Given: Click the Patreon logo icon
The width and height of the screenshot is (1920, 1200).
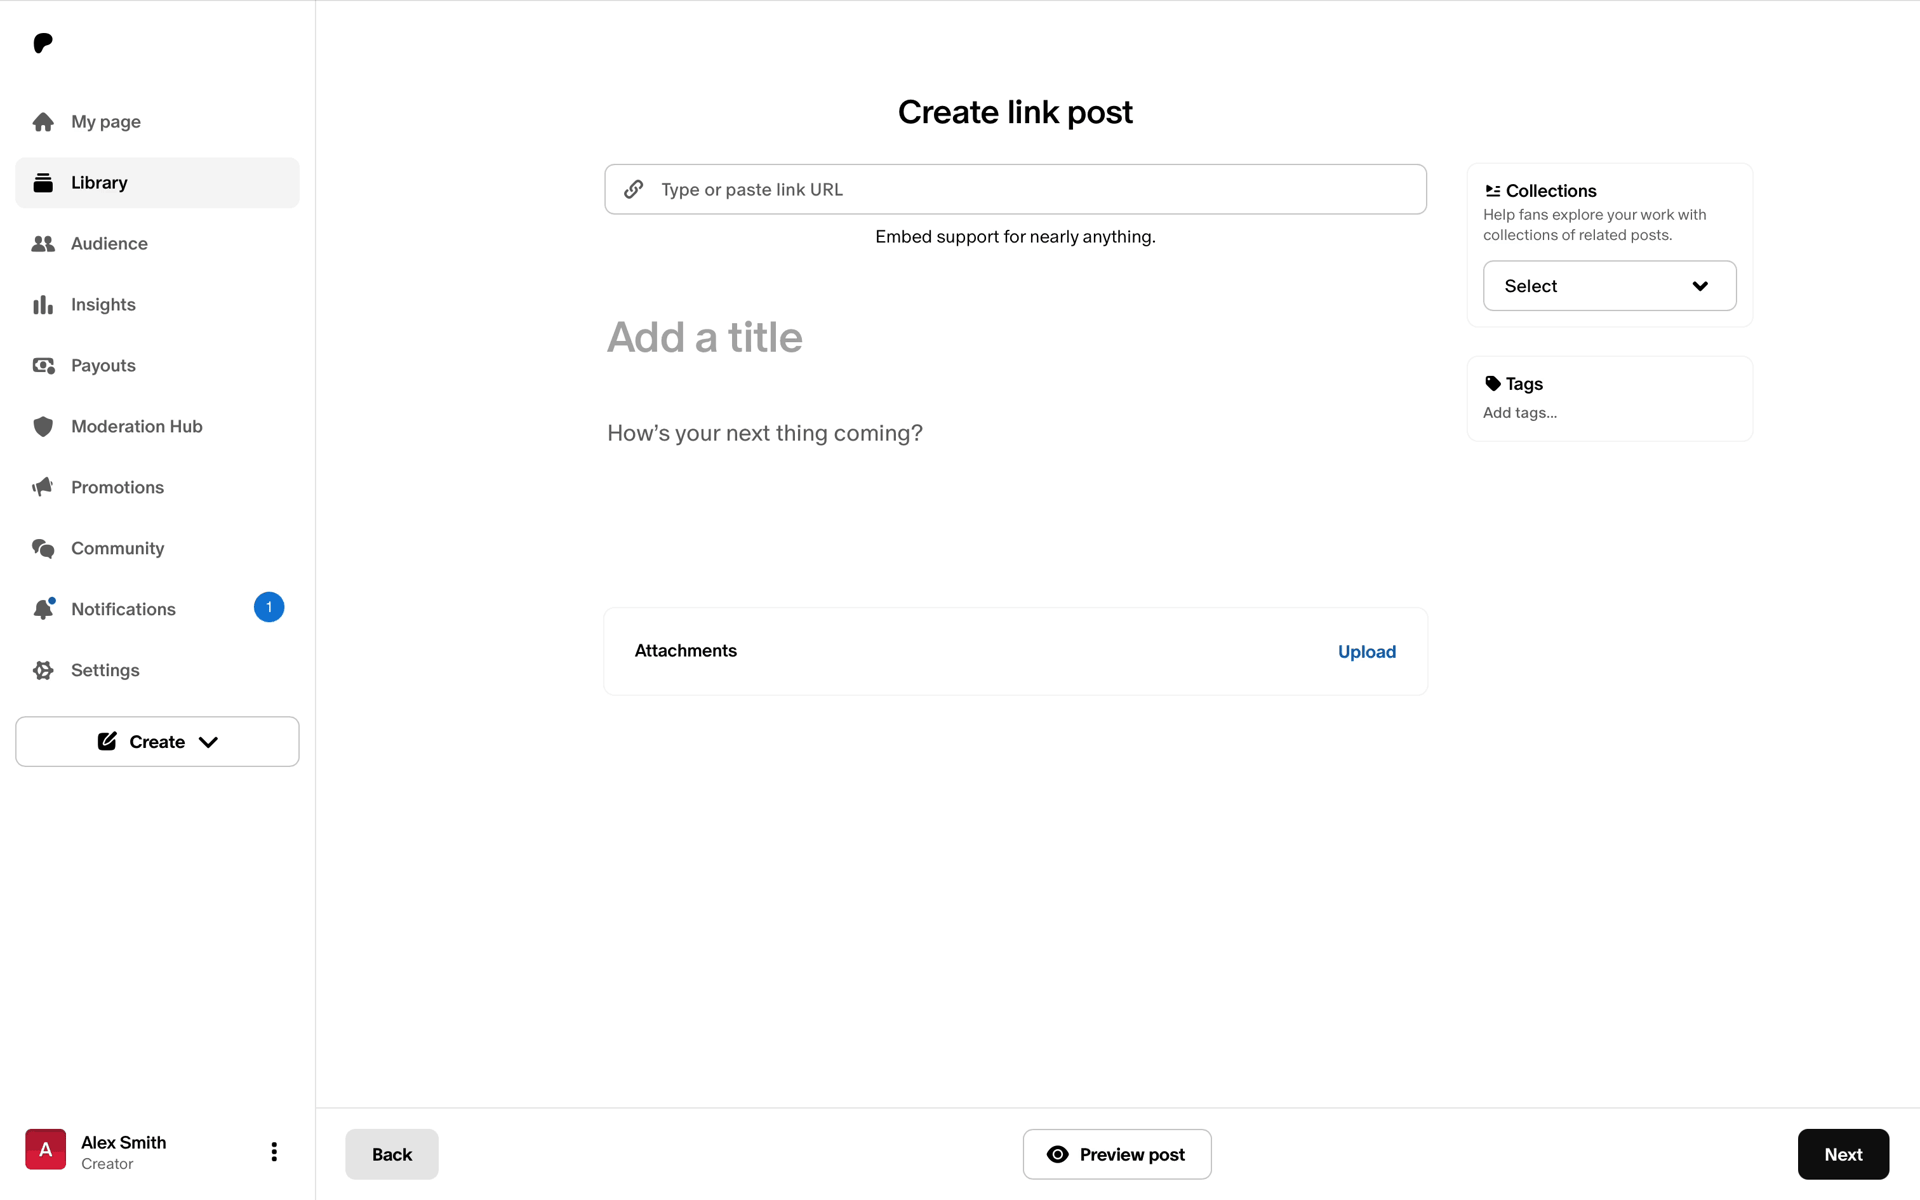Looking at the screenshot, I should click(x=43, y=43).
